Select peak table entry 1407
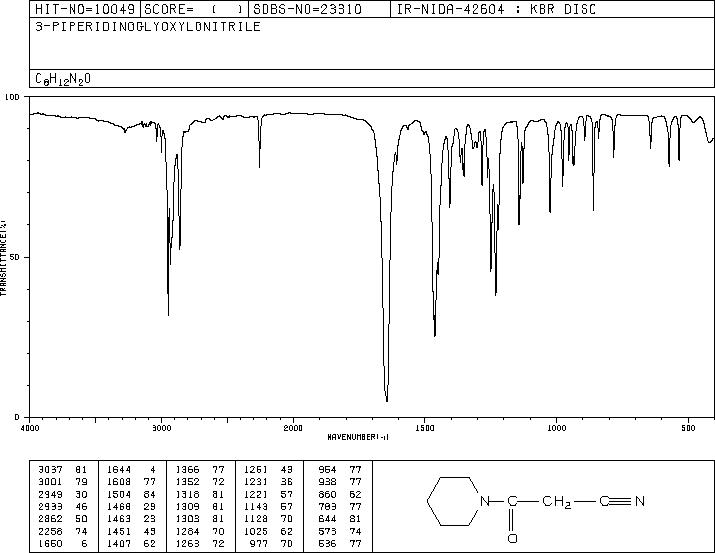715x553 pixels. 131,544
